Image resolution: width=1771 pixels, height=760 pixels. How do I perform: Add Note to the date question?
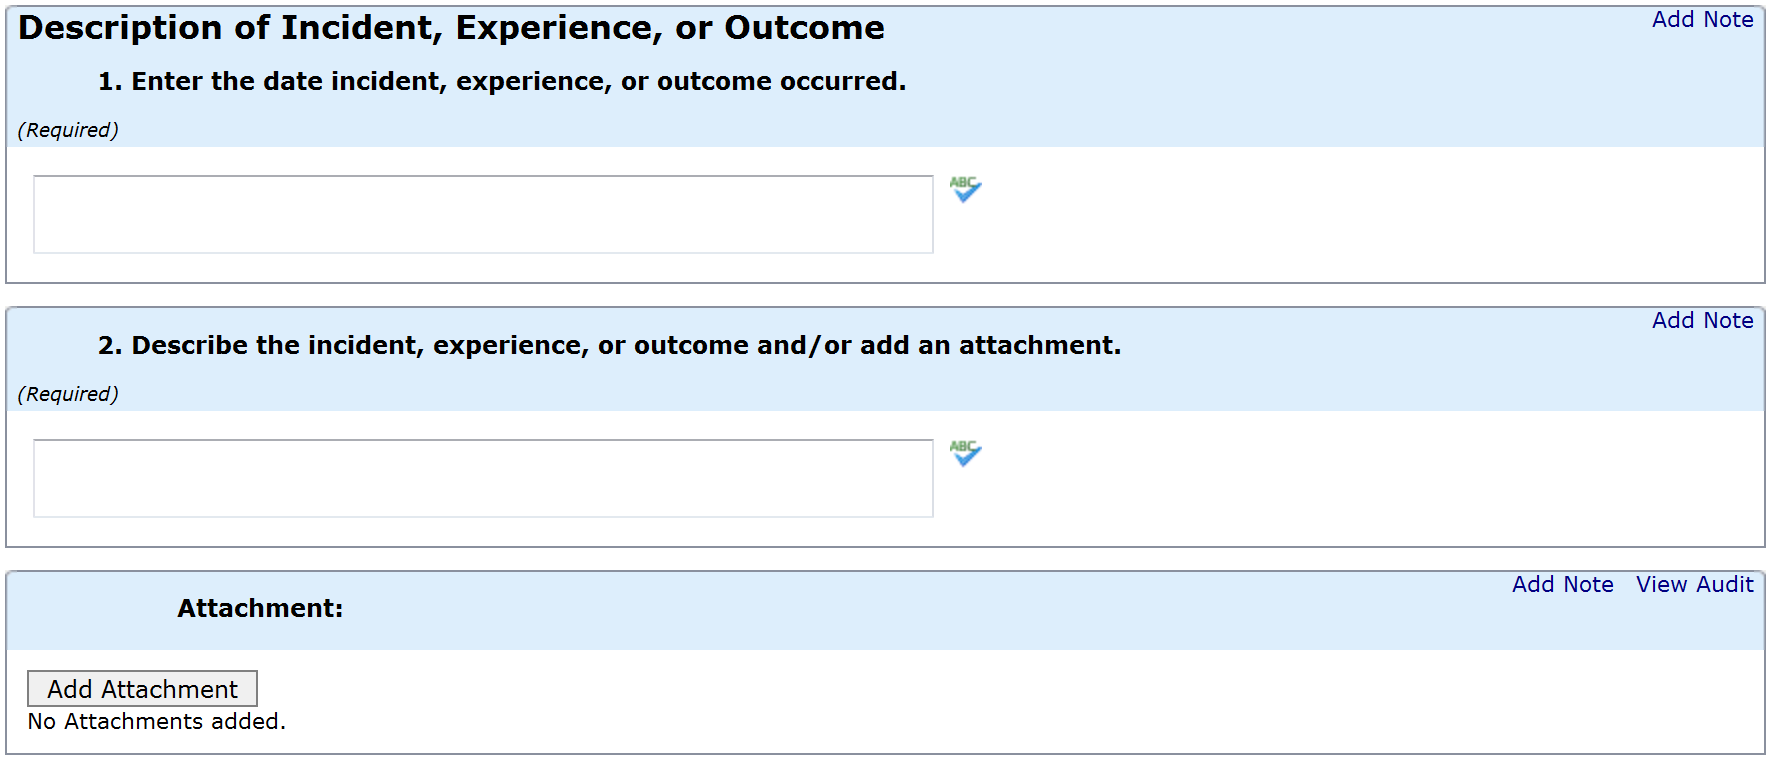(x=1702, y=20)
